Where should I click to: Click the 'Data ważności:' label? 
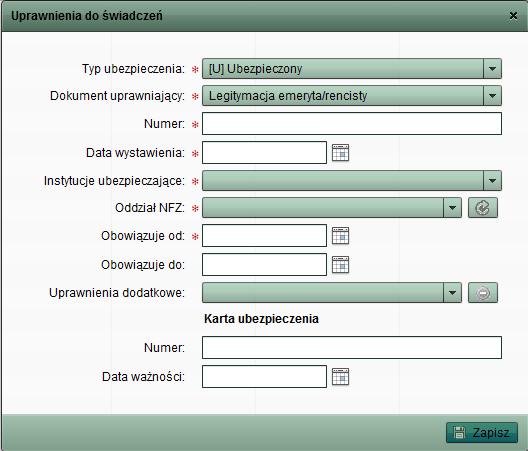tap(143, 377)
